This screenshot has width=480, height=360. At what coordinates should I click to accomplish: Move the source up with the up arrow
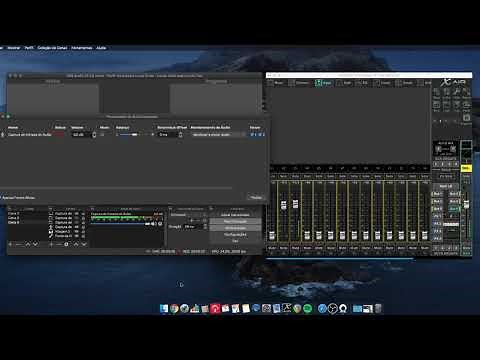pyautogui.click(x=76, y=244)
